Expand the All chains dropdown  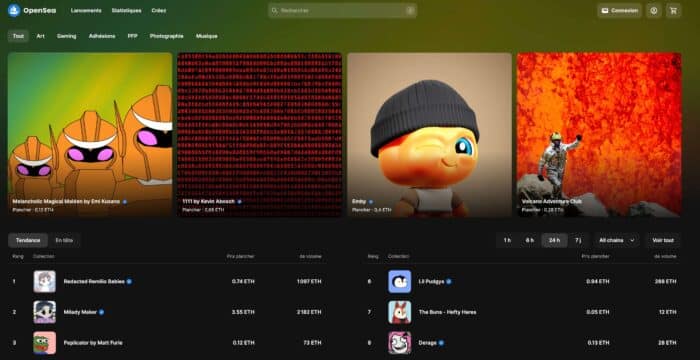coord(617,240)
